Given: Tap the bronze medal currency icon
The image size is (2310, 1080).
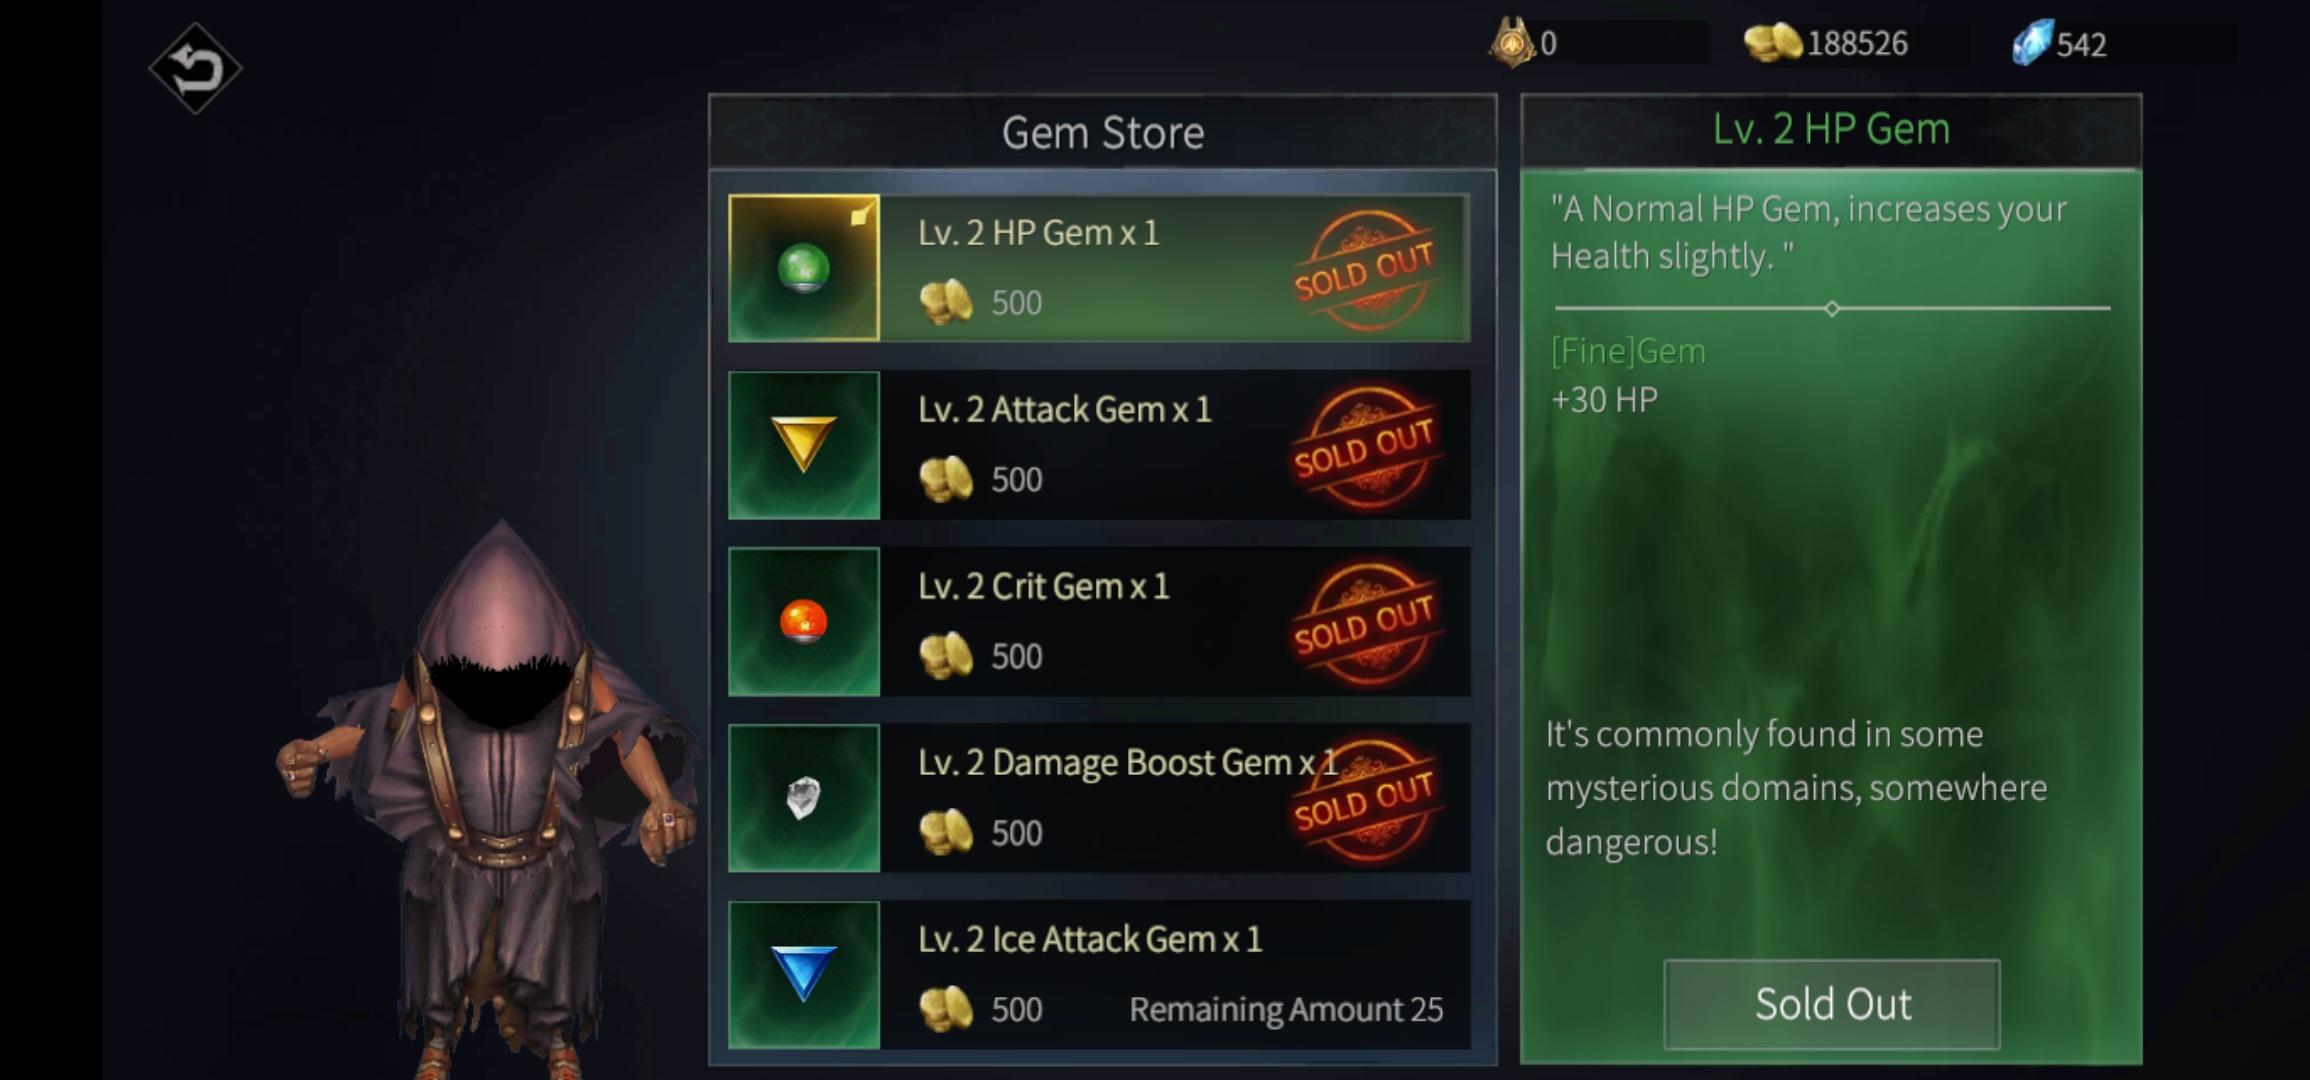Looking at the screenshot, I should coord(1512,43).
